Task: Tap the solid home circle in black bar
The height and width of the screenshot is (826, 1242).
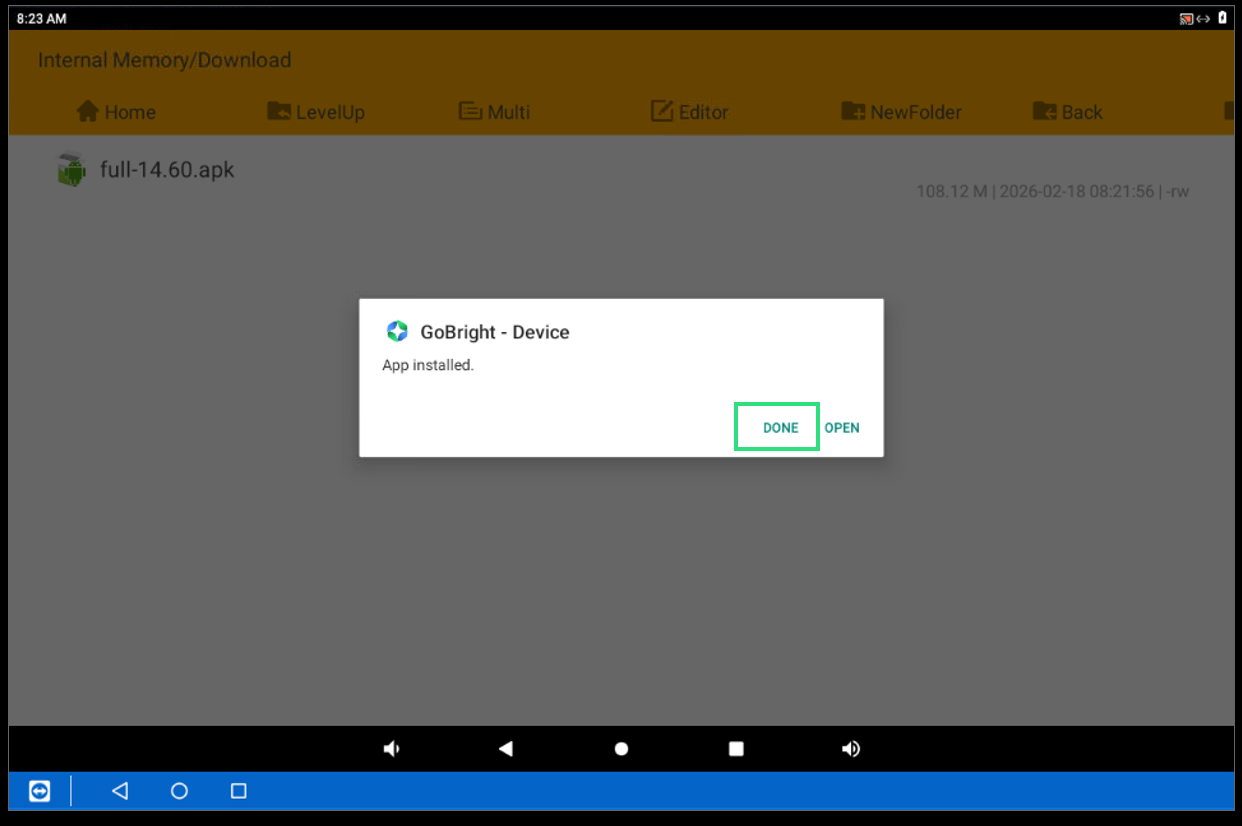Action: click(x=621, y=749)
